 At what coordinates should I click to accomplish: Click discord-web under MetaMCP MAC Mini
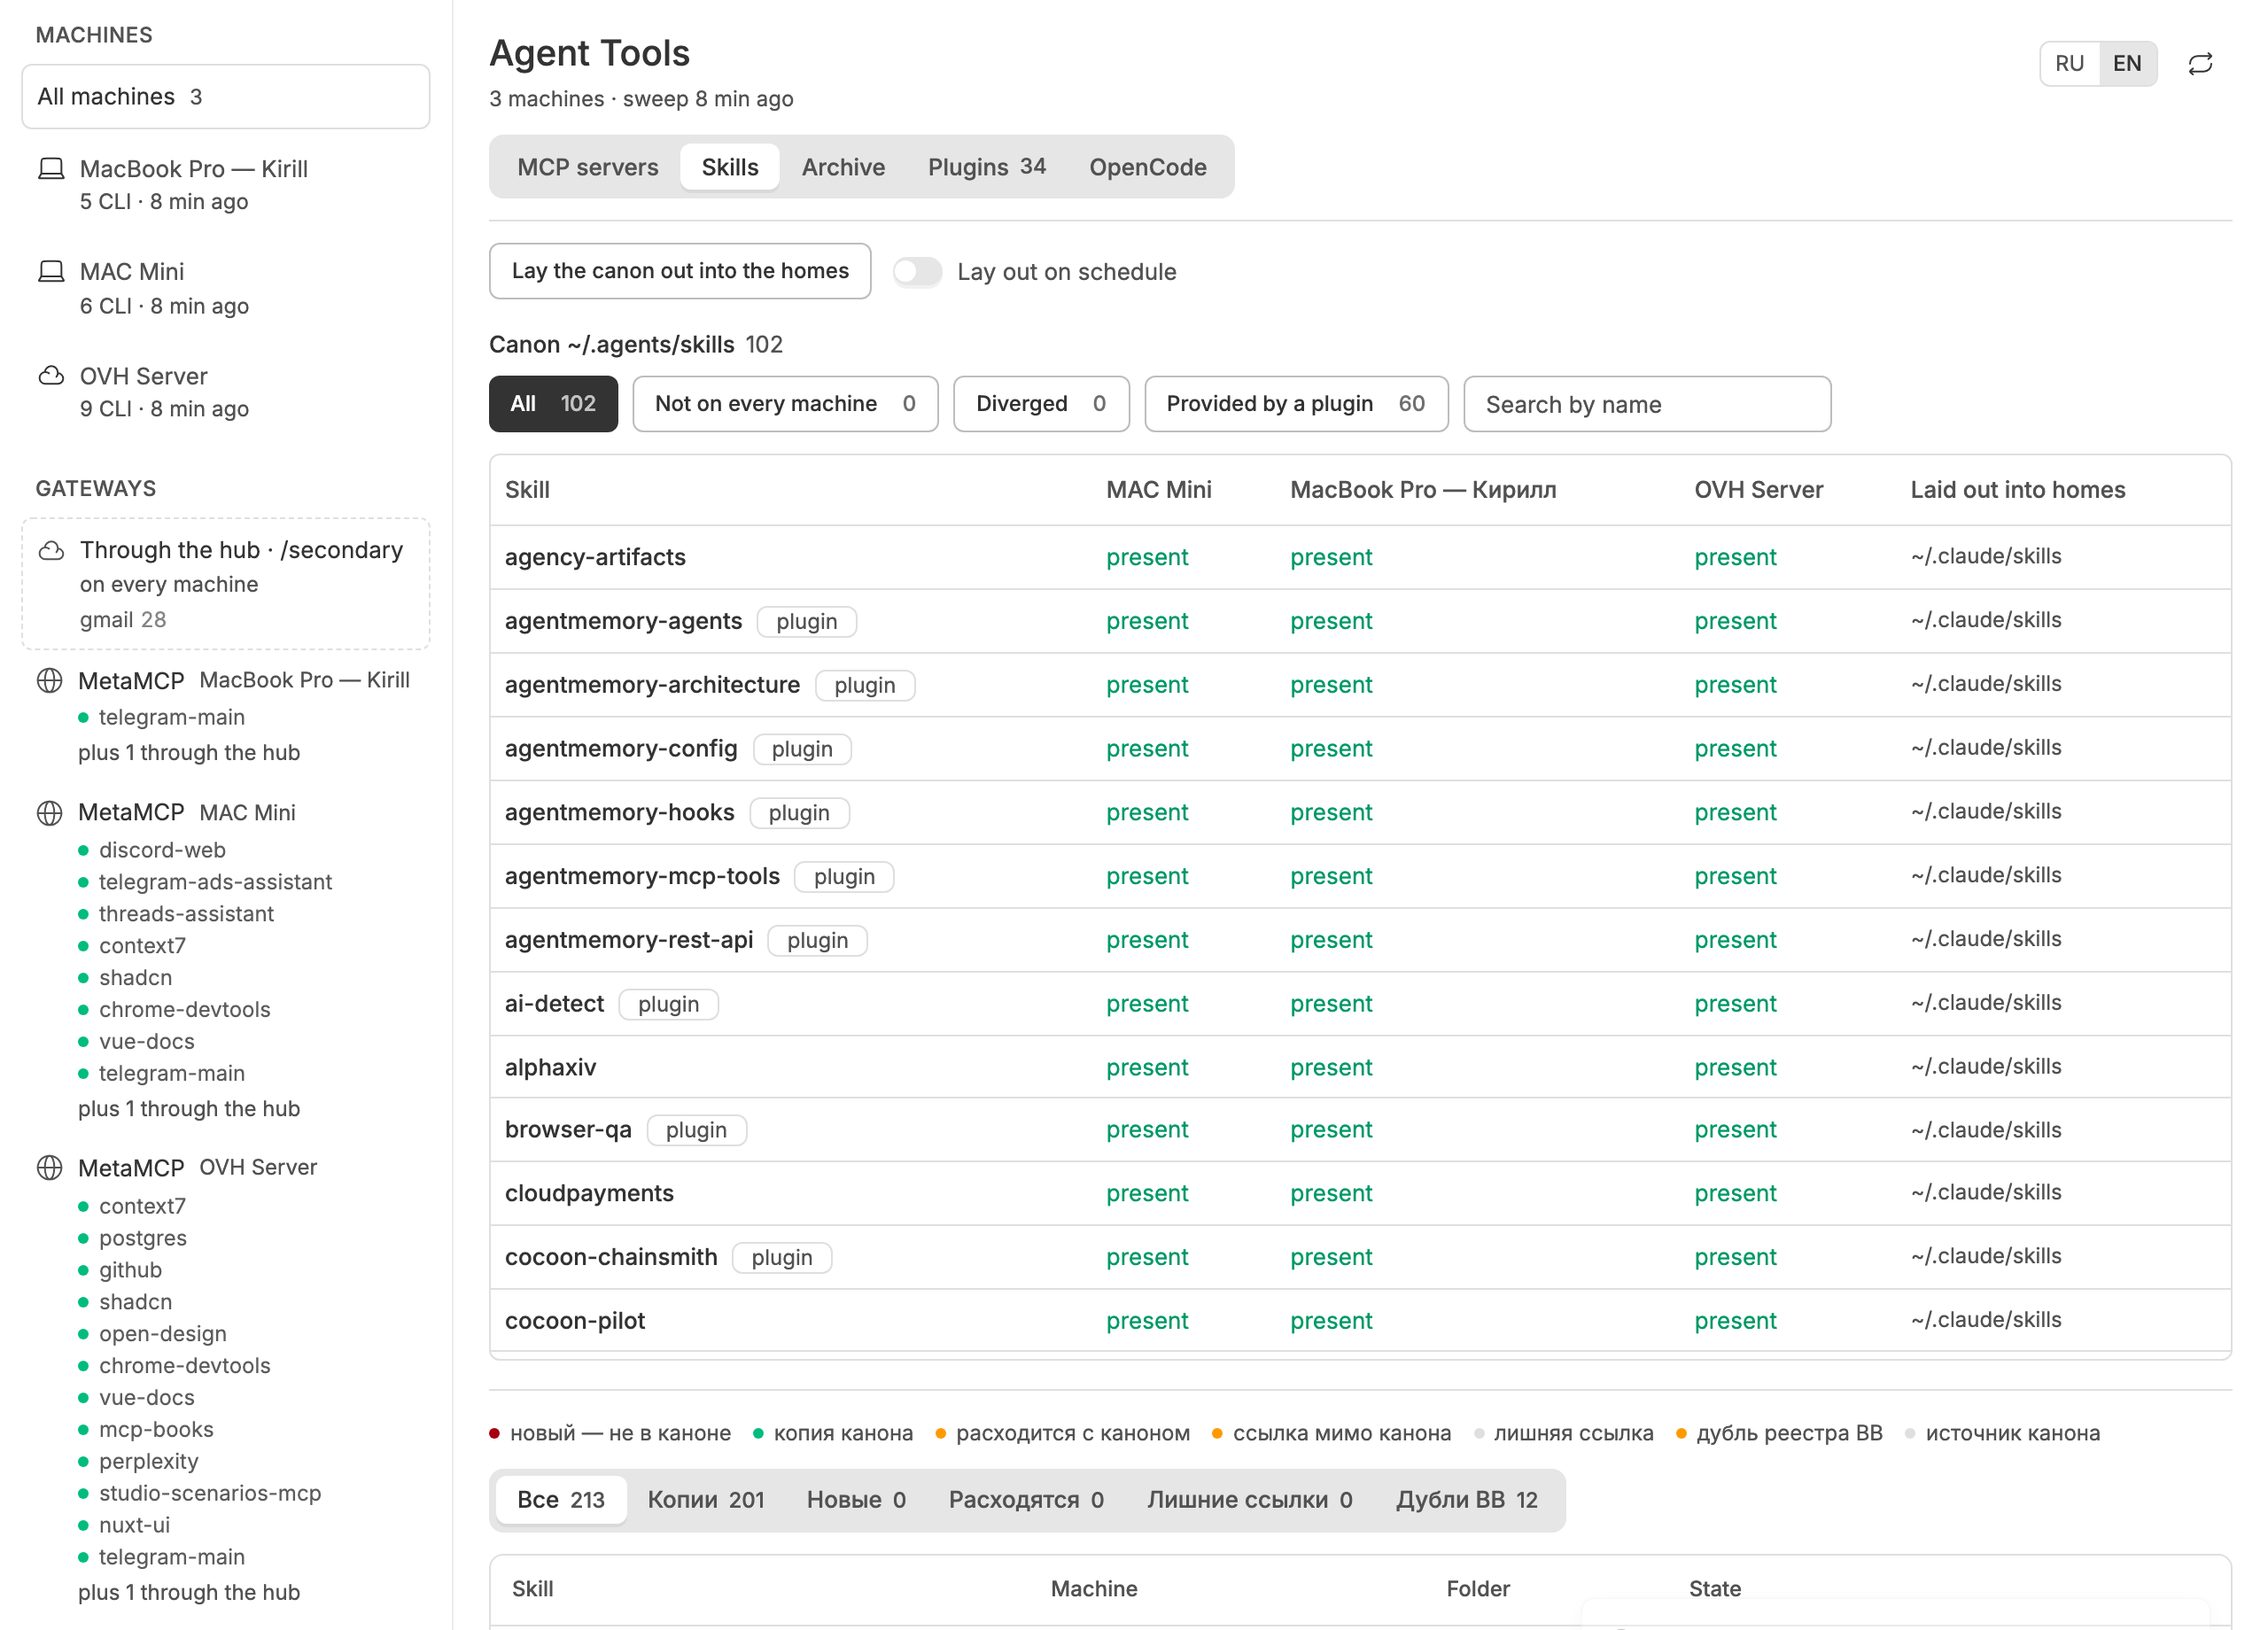[x=162, y=851]
